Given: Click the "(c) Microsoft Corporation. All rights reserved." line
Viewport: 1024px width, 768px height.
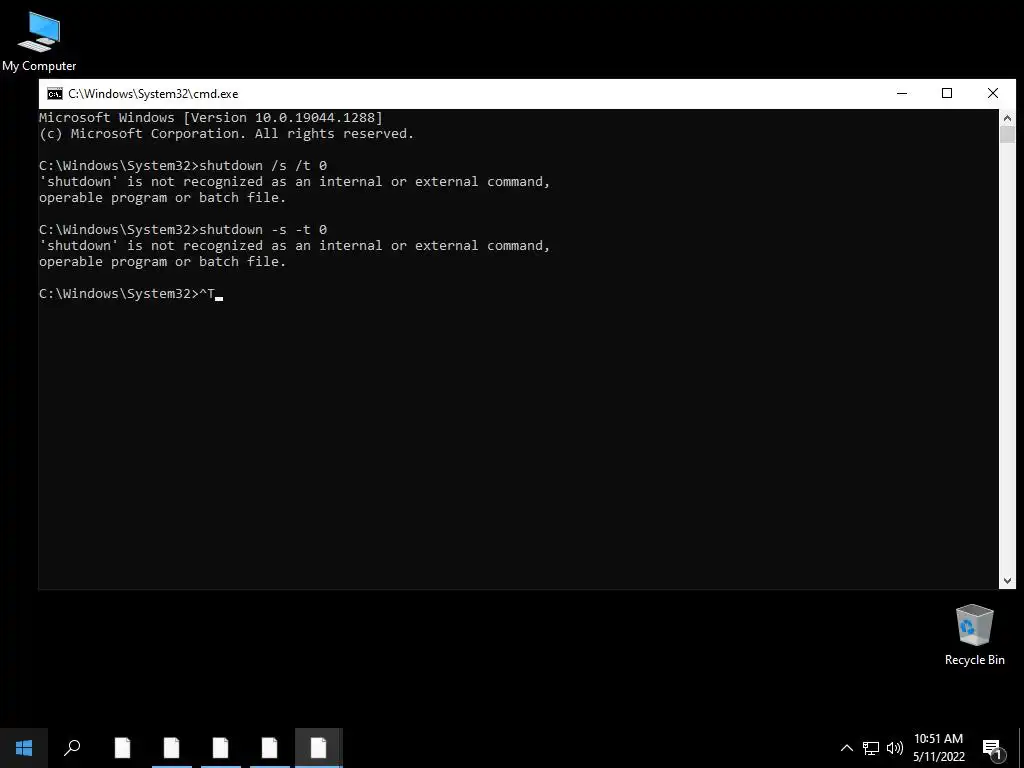Looking at the screenshot, I should click(x=227, y=134).
